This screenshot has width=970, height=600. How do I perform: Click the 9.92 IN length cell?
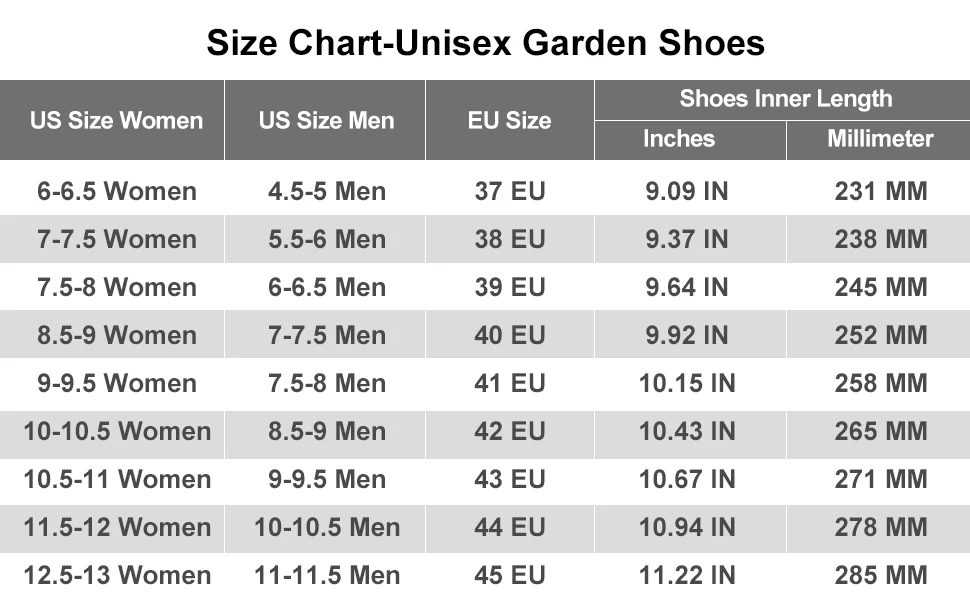[x=686, y=335]
